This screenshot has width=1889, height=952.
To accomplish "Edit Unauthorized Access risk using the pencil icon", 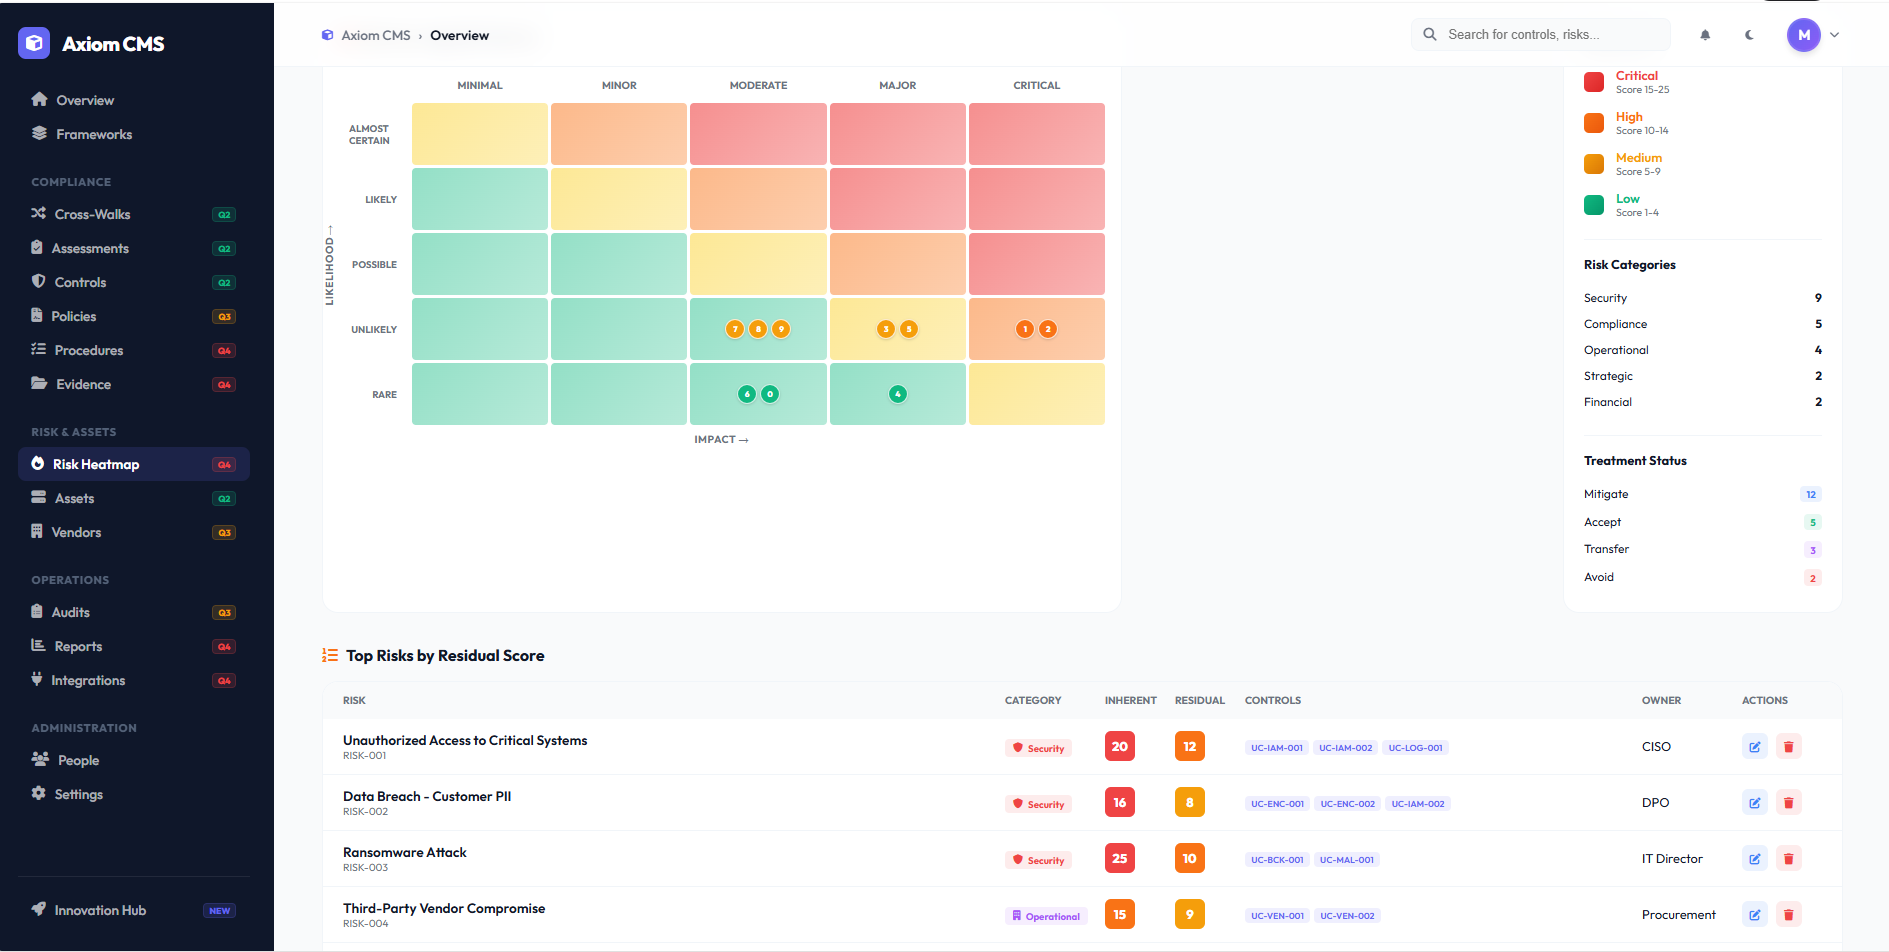I will click(1754, 746).
